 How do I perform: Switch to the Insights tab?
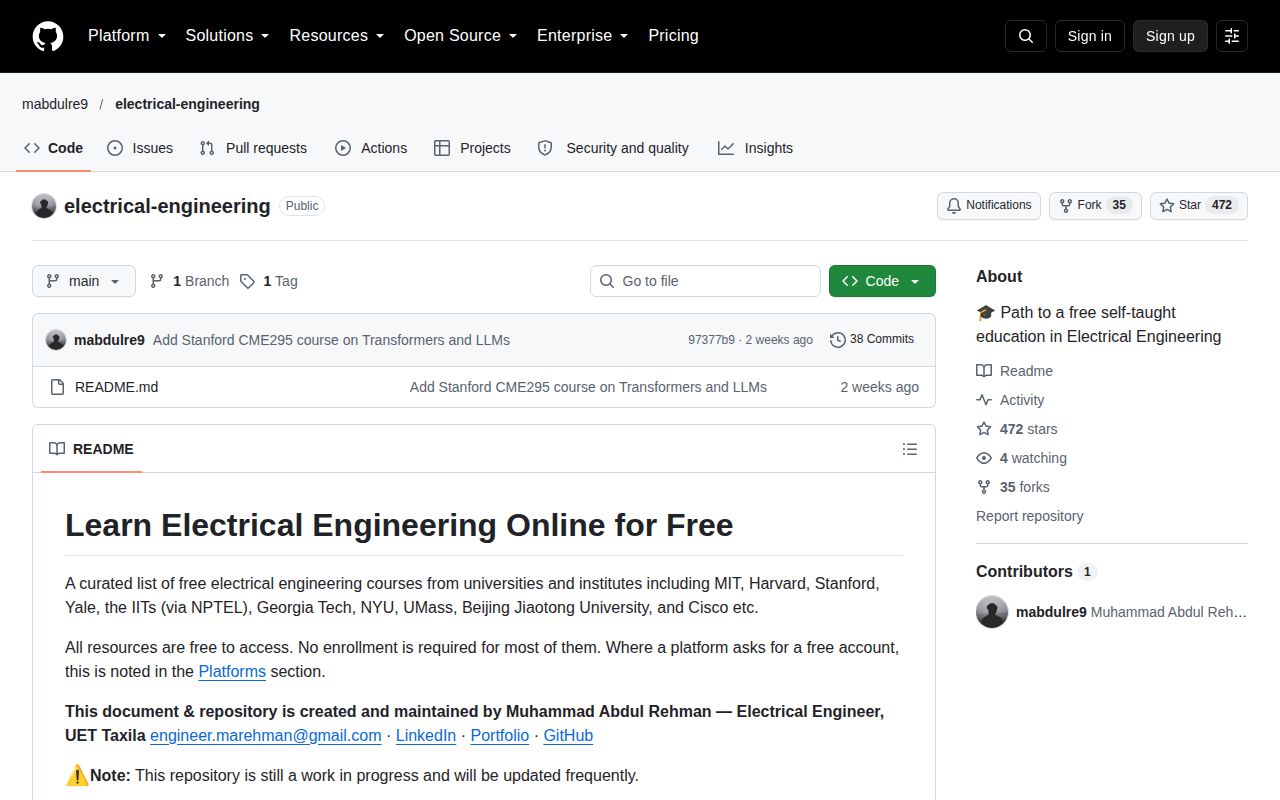(x=755, y=148)
